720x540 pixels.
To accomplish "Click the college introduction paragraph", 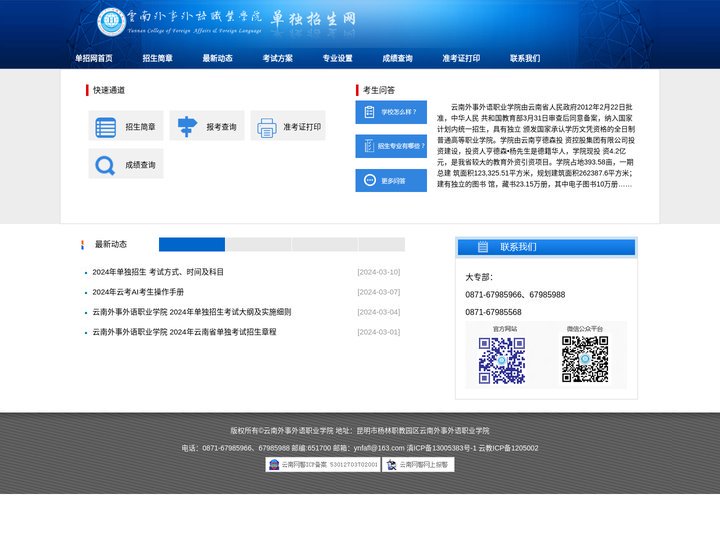I will click(x=536, y=146).
